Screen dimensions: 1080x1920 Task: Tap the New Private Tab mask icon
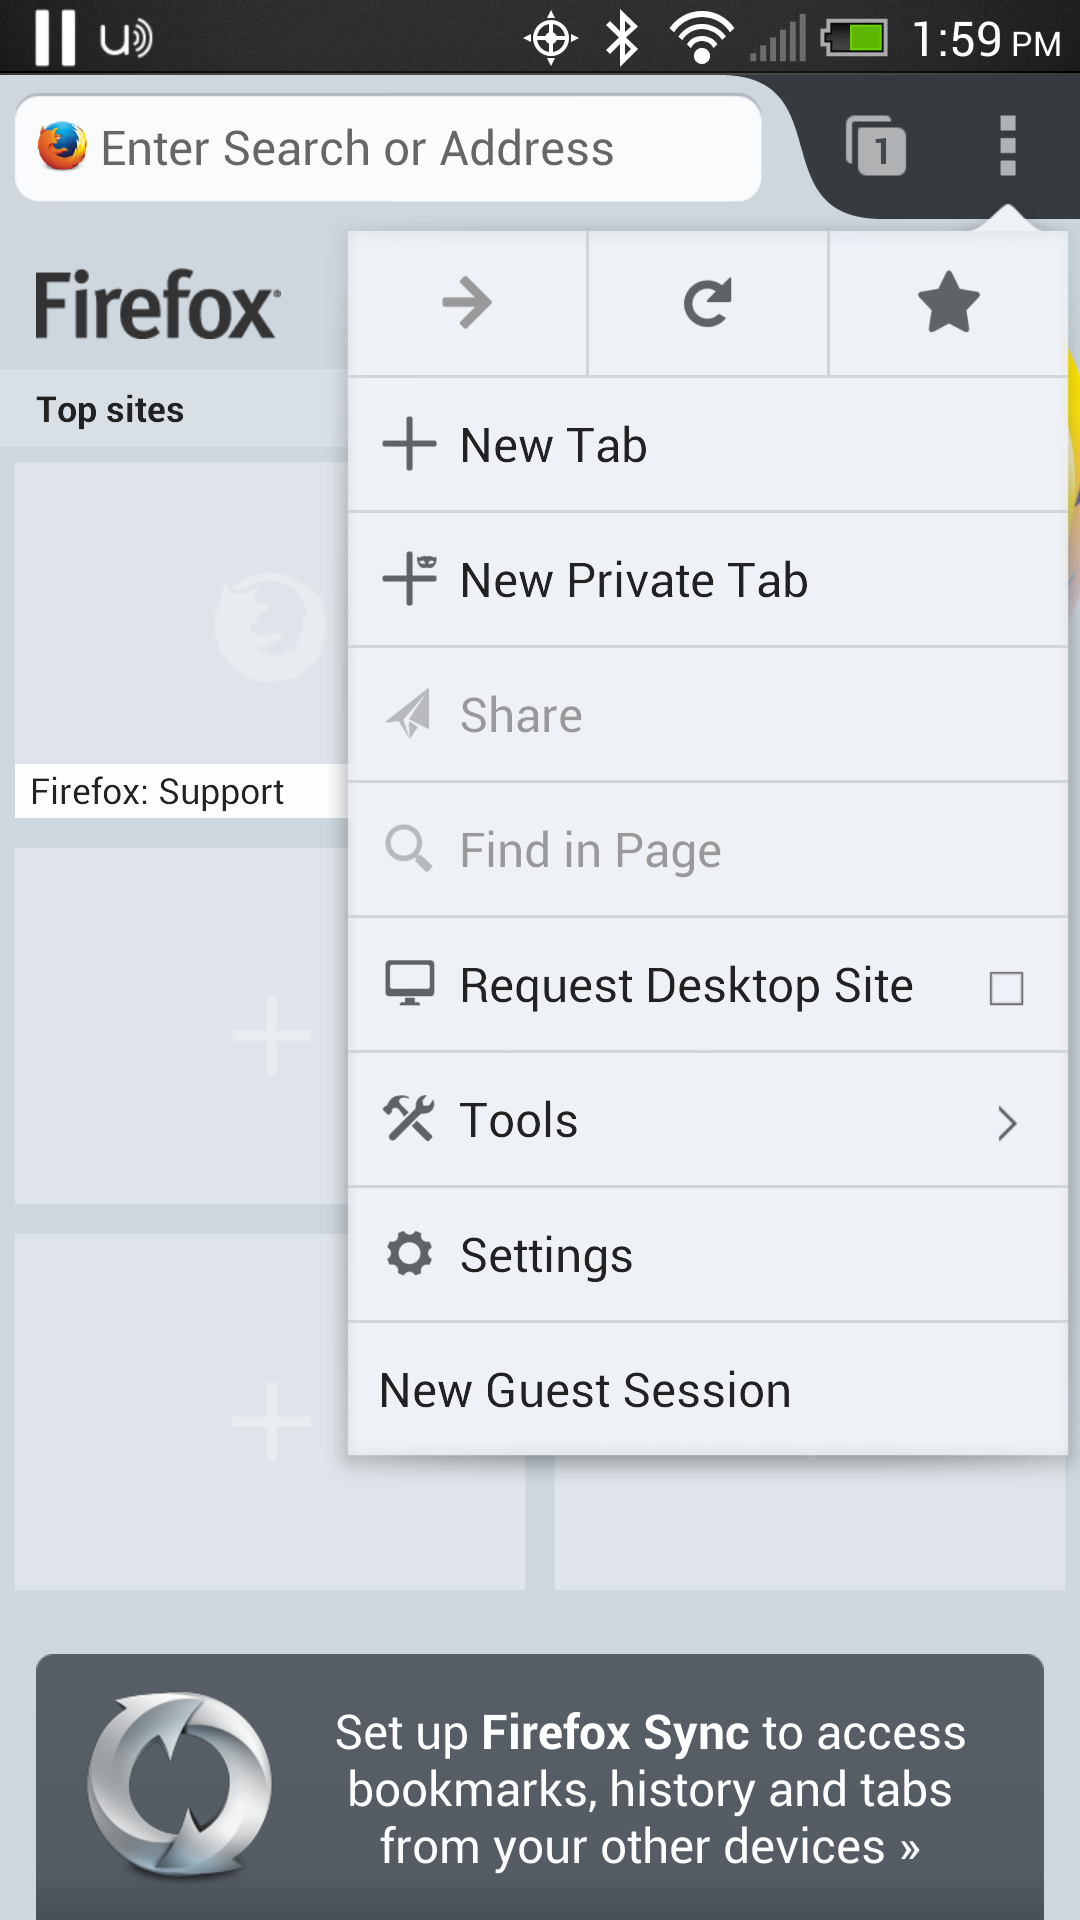pos(410,578)
